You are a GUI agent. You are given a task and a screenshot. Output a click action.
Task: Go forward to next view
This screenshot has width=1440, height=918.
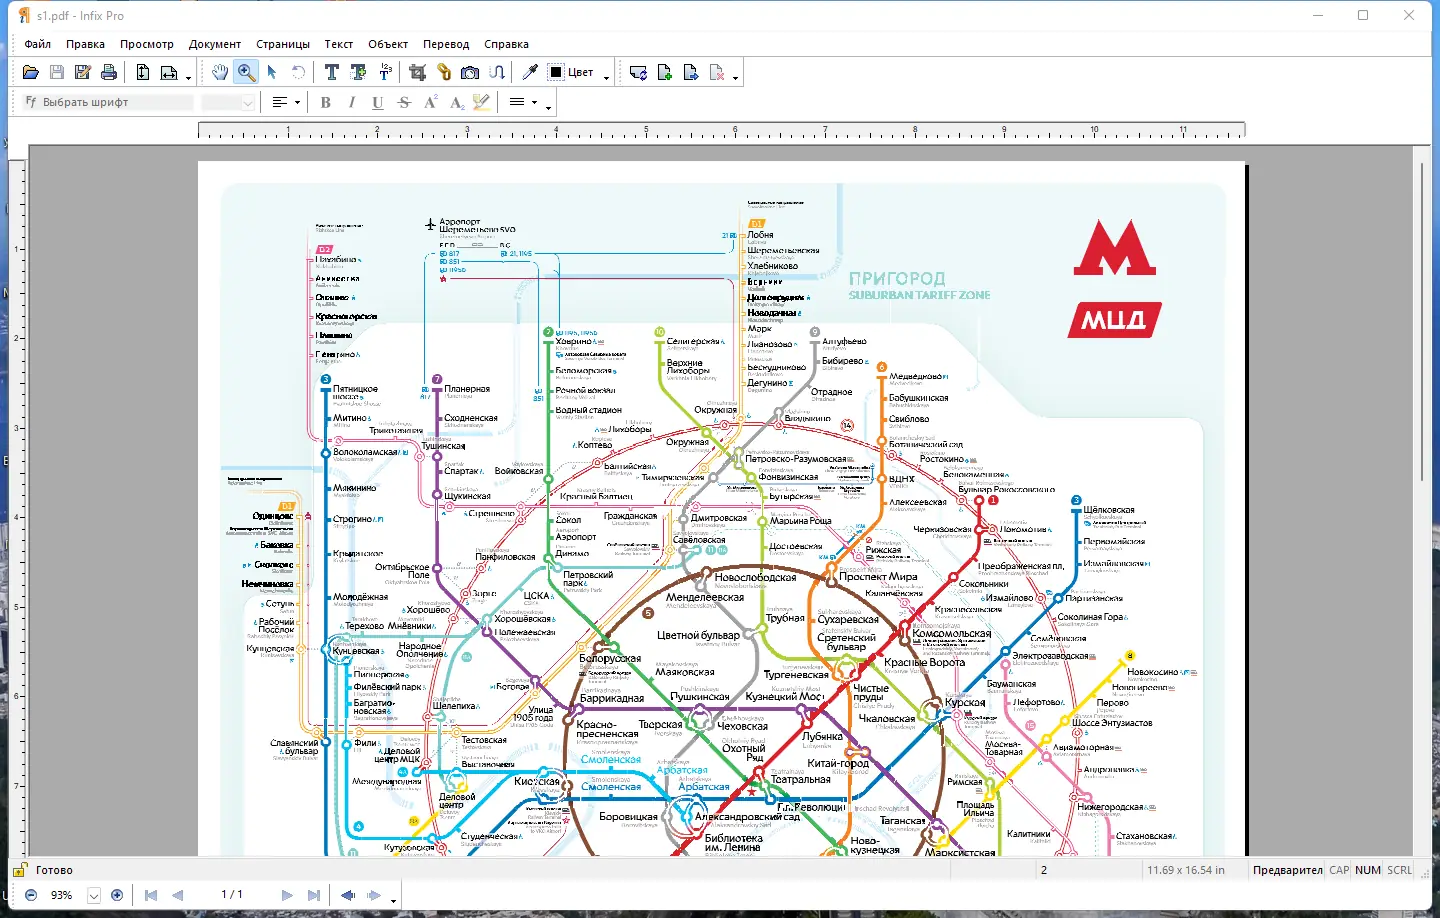click(374, 895)
